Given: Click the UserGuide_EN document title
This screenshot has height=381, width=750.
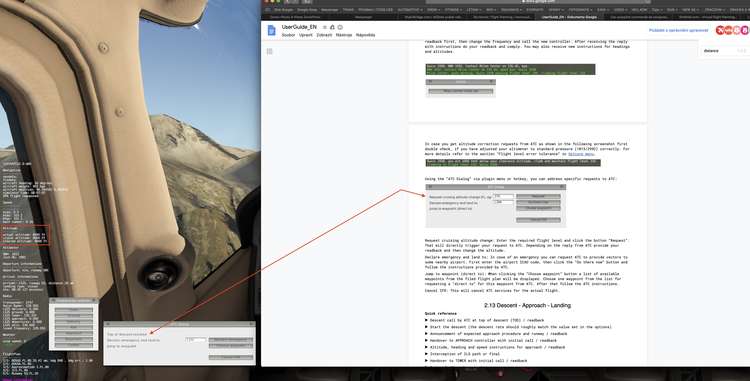Looking at the screenshot, I should [299, 27].
